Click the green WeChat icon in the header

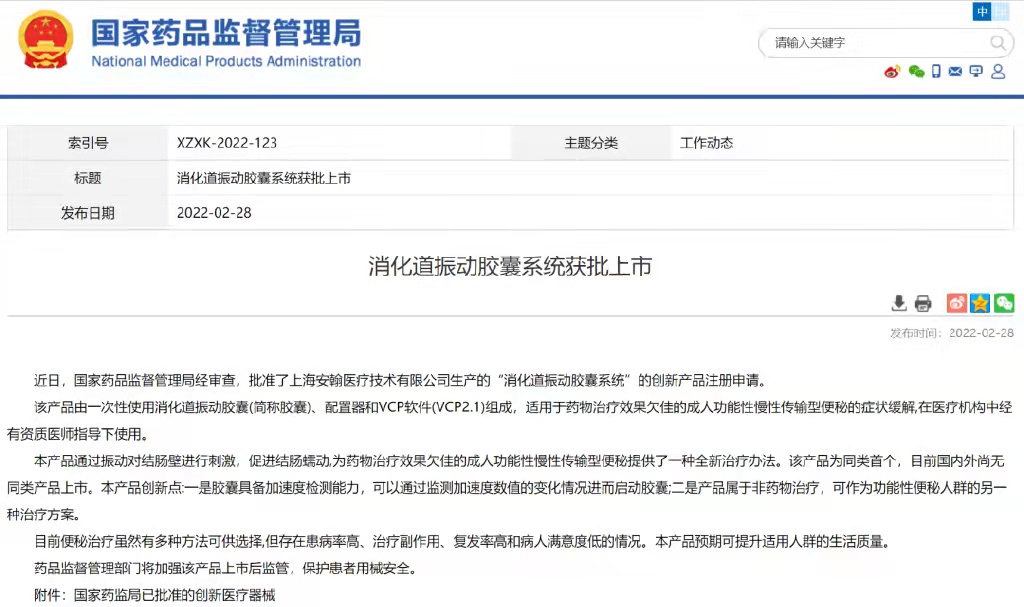[916, 72]
